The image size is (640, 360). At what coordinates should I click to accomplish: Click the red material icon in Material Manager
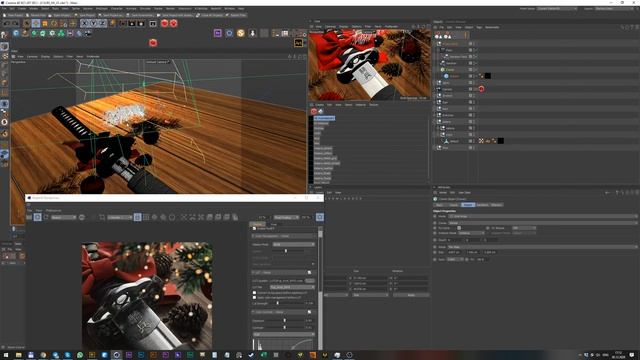(x=313, y=111)
